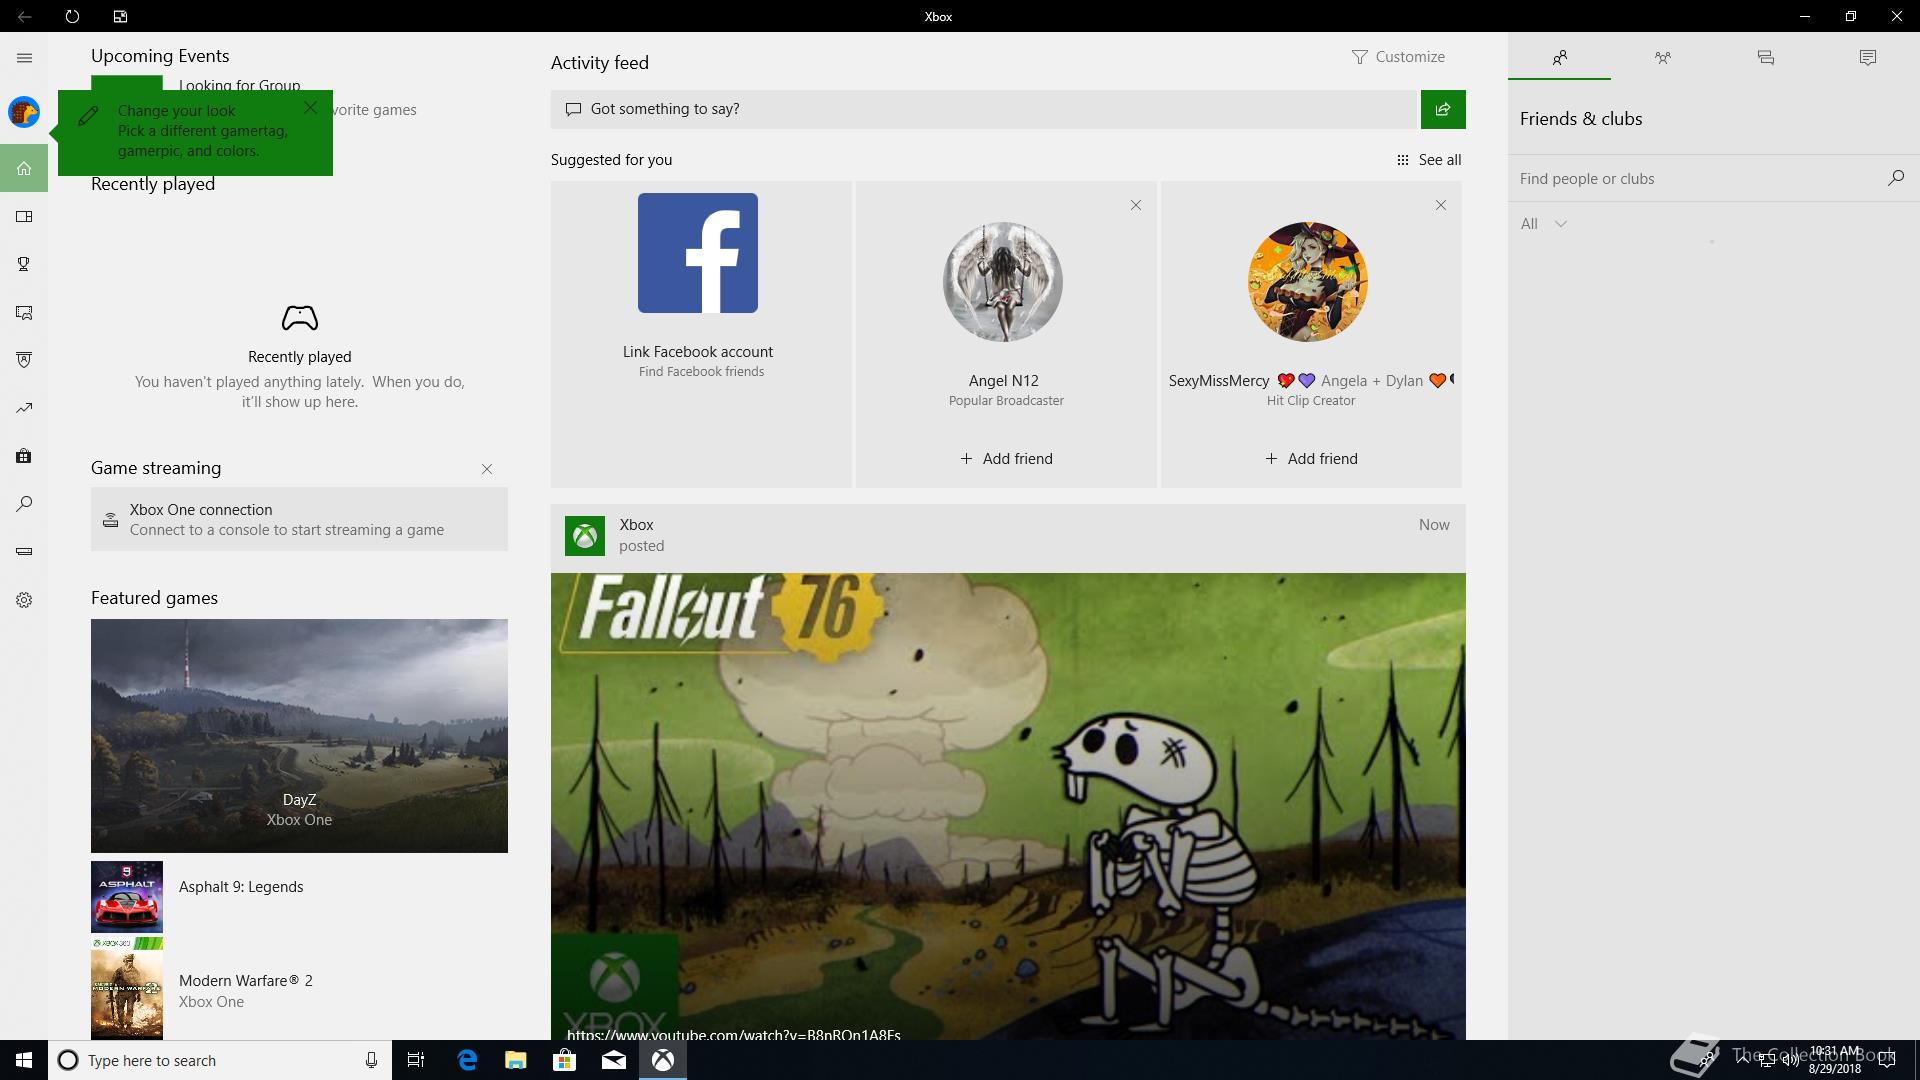The image size is (1920, 1080).
Task: Open the Achievements trophy icon
Action: (x=24, y=264)
